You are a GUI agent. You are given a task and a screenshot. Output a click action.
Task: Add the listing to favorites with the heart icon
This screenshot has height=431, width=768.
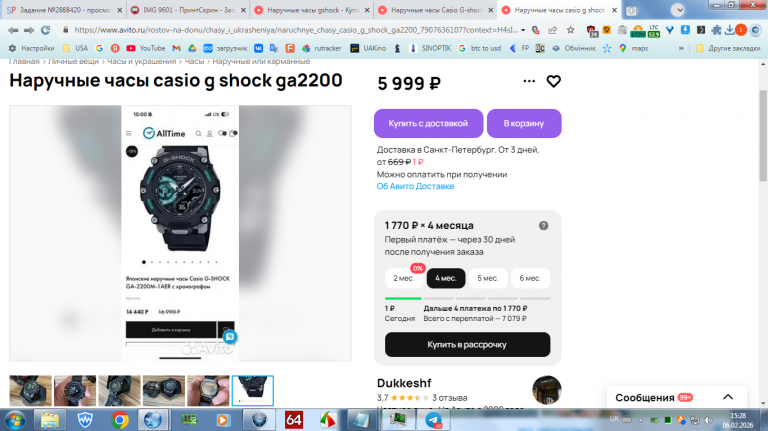553,81
